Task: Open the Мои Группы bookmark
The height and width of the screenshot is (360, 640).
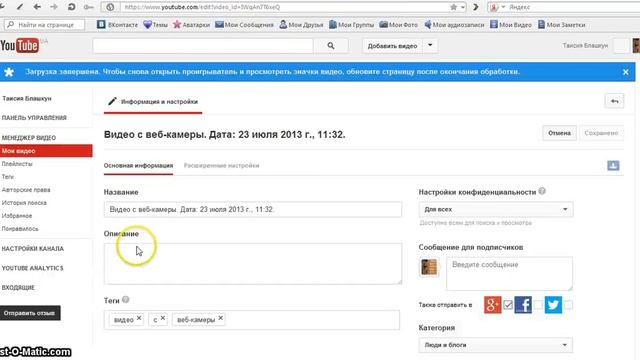Action: tap(351, 24)
